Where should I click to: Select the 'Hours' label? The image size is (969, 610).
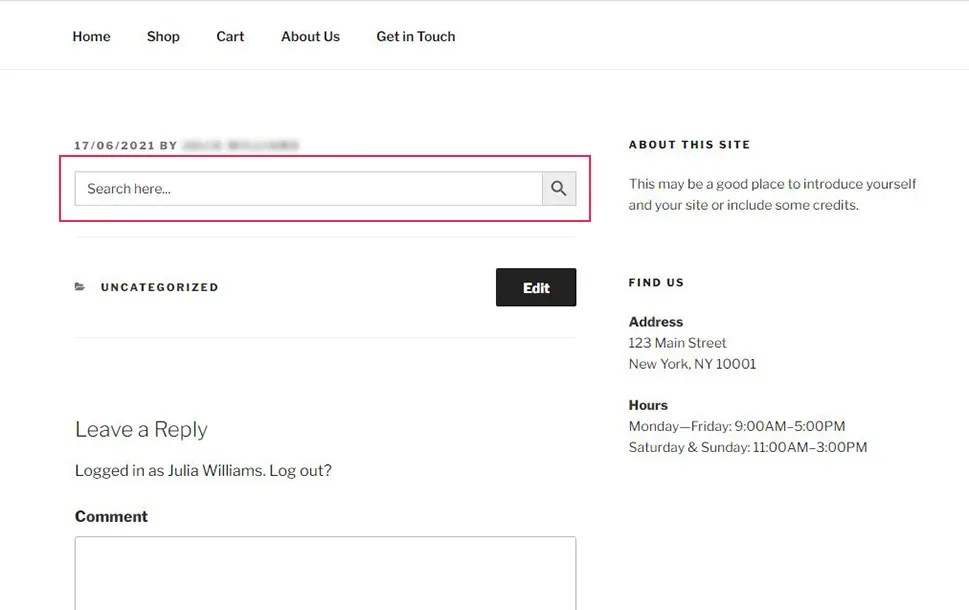click(648, 405)
